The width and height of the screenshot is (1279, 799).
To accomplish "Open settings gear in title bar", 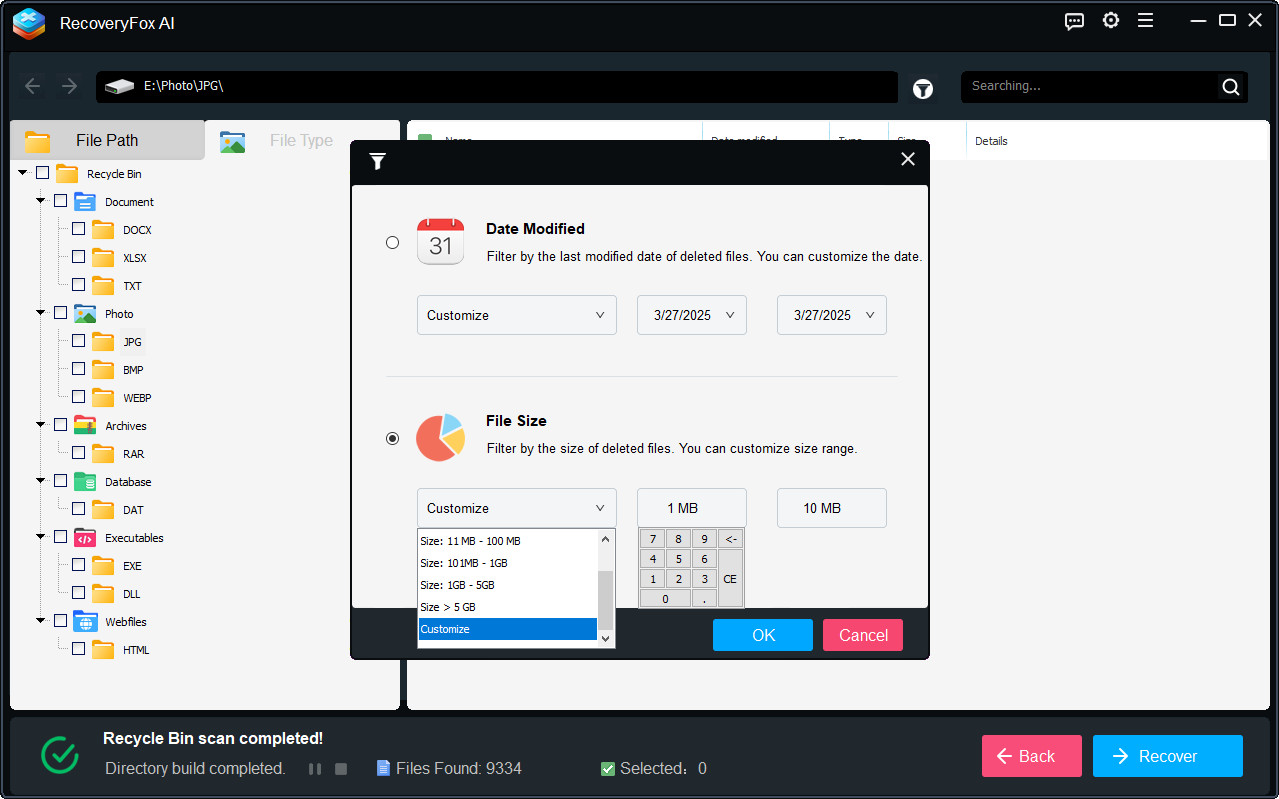I will [x=1111, y=20].
